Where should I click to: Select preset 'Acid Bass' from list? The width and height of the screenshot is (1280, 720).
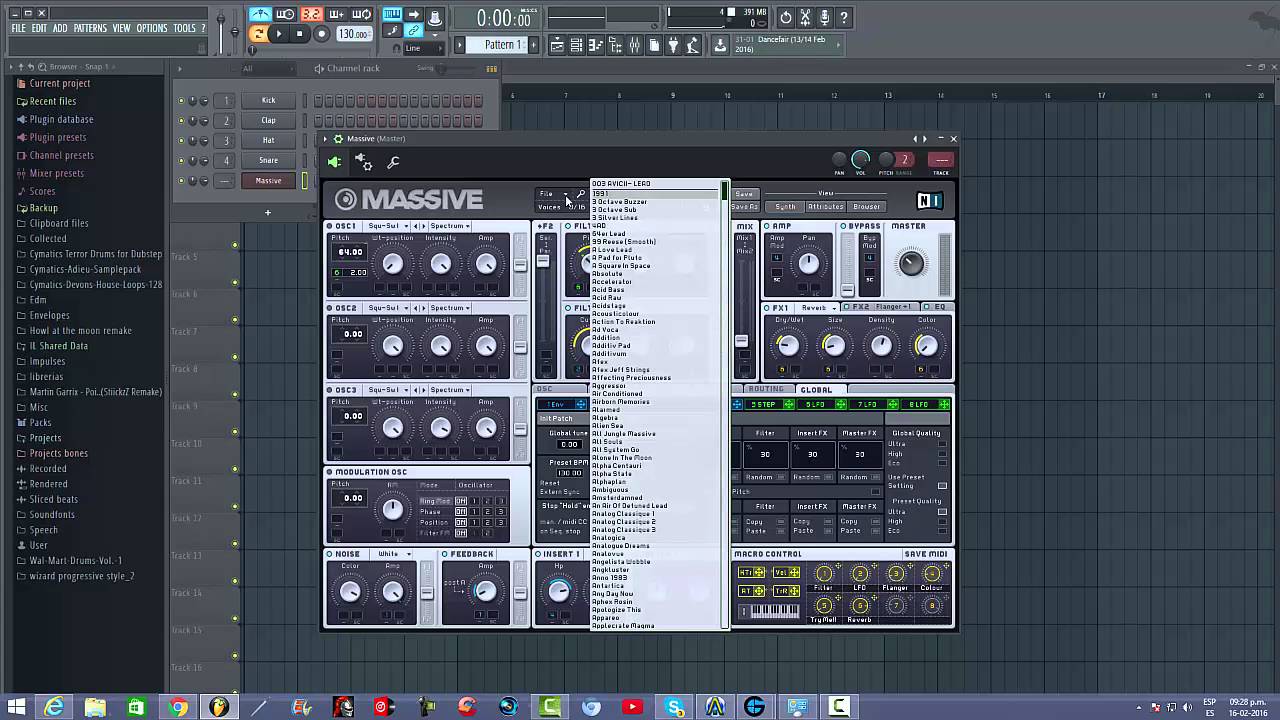[608, 290]
